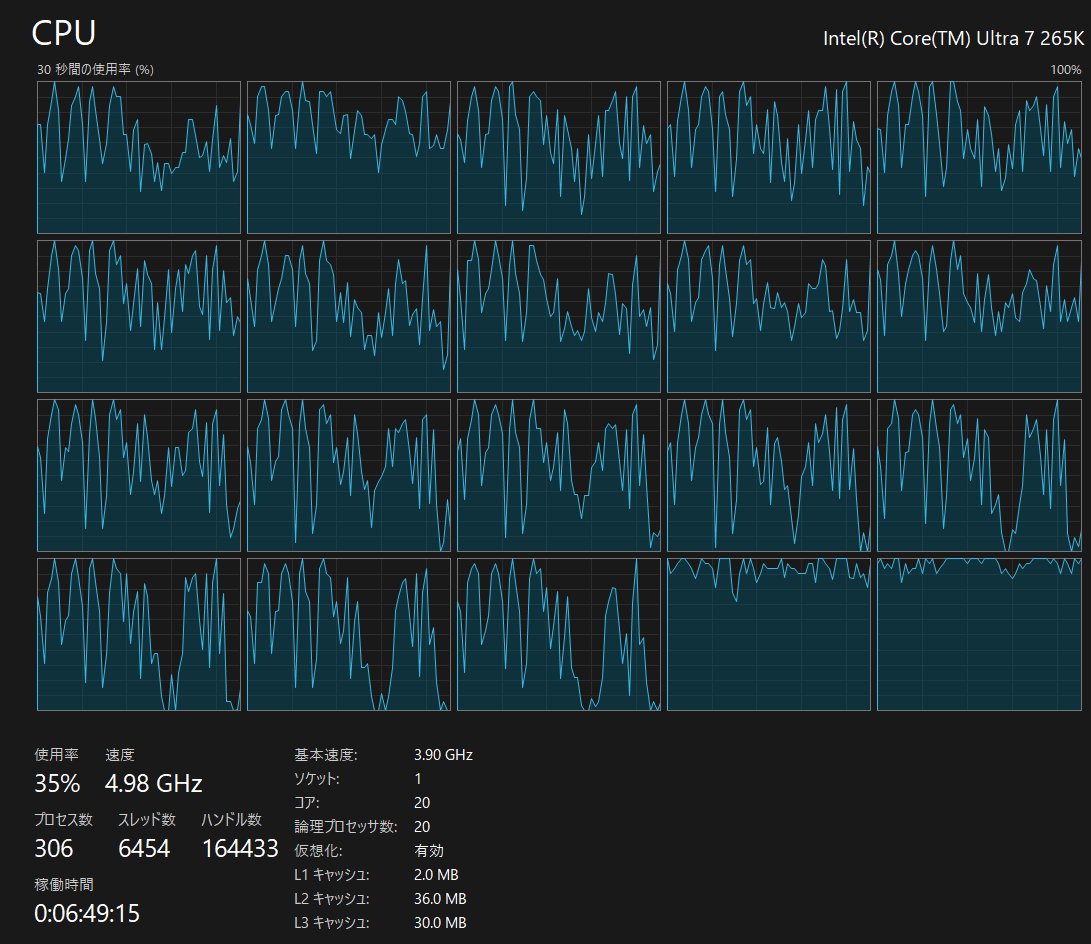Click the ハンドル数 label
The image size is (1091, 944).
(x=232, y=819)
